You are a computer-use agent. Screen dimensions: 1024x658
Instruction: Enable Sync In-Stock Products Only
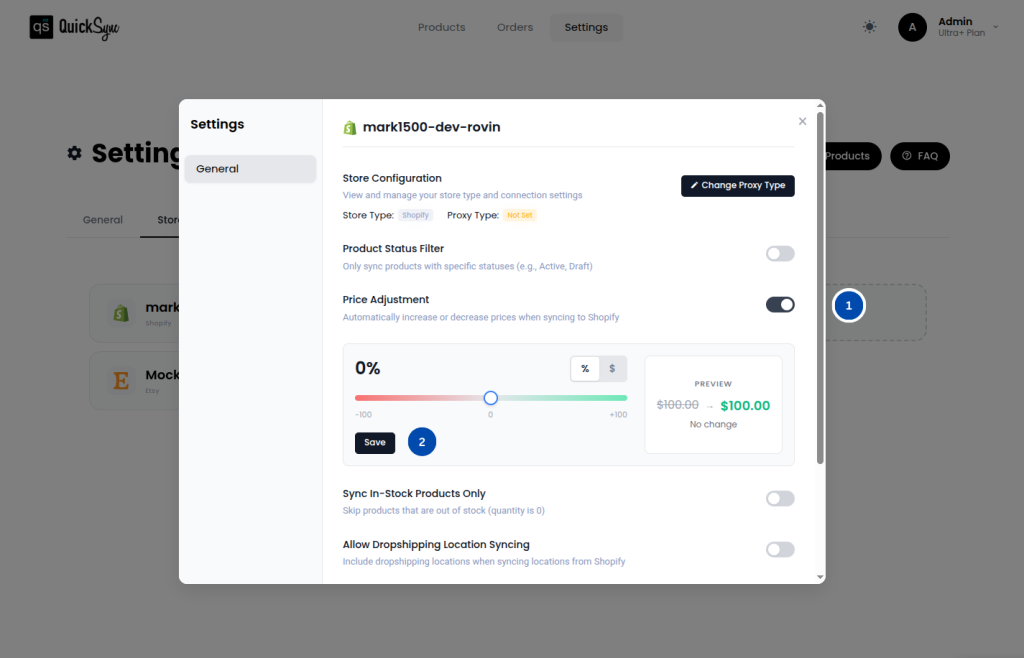pos(780,498)
